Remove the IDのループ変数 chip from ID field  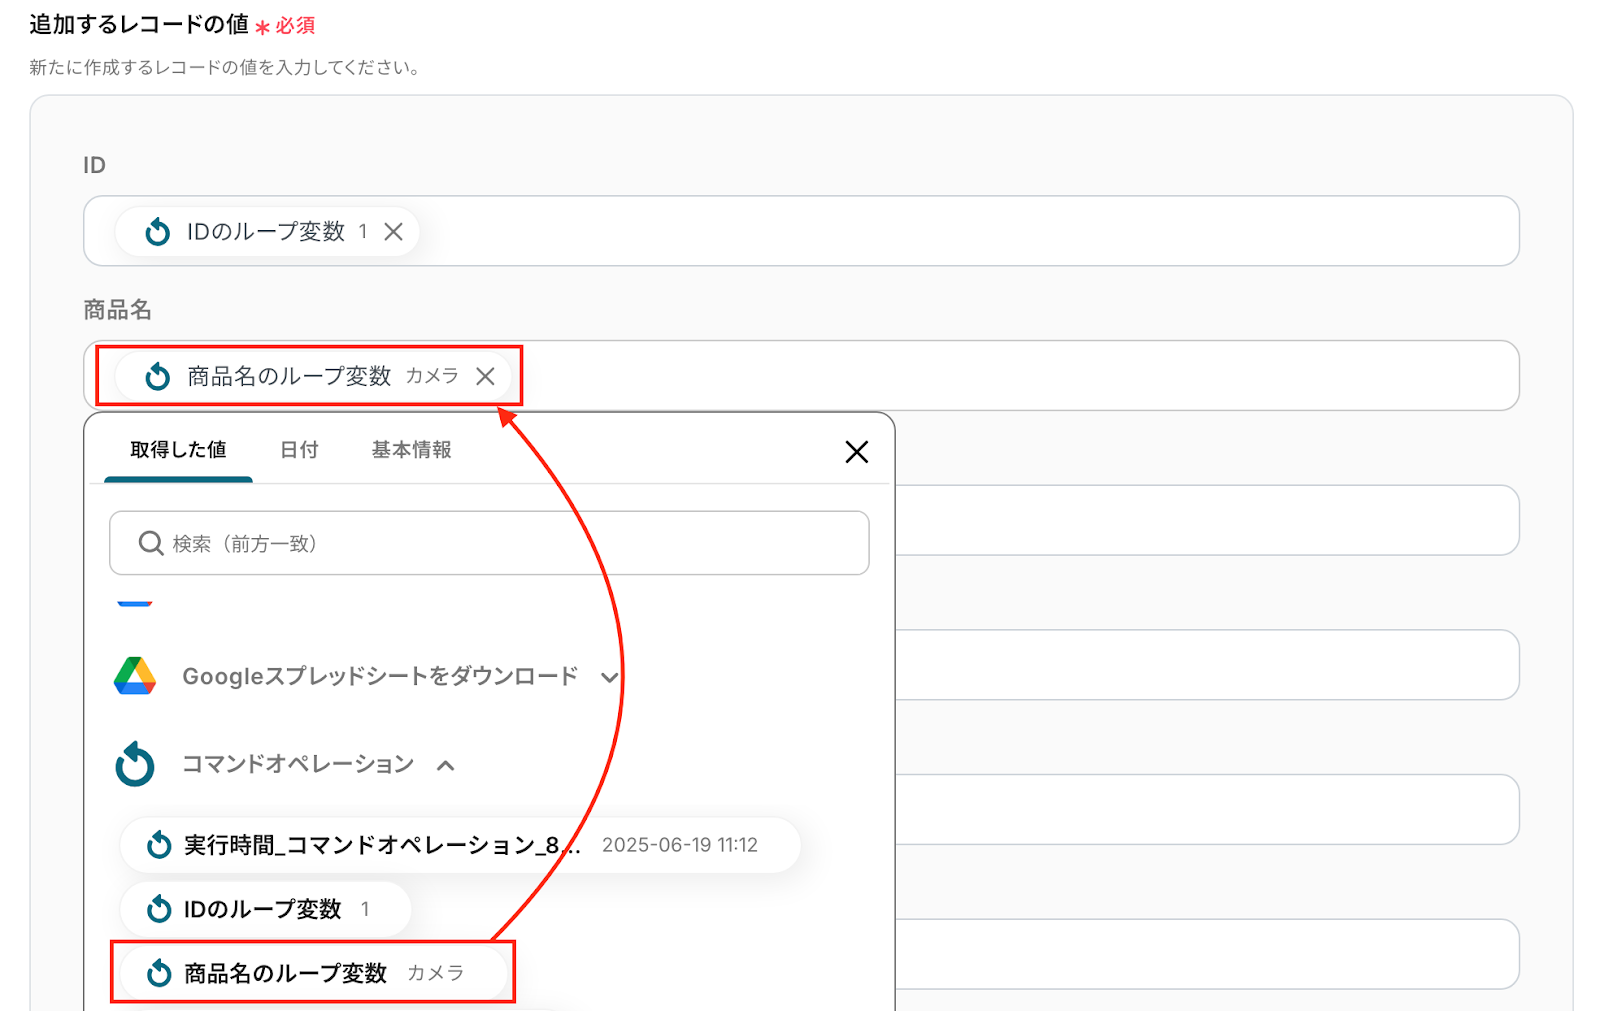point(394,232)
